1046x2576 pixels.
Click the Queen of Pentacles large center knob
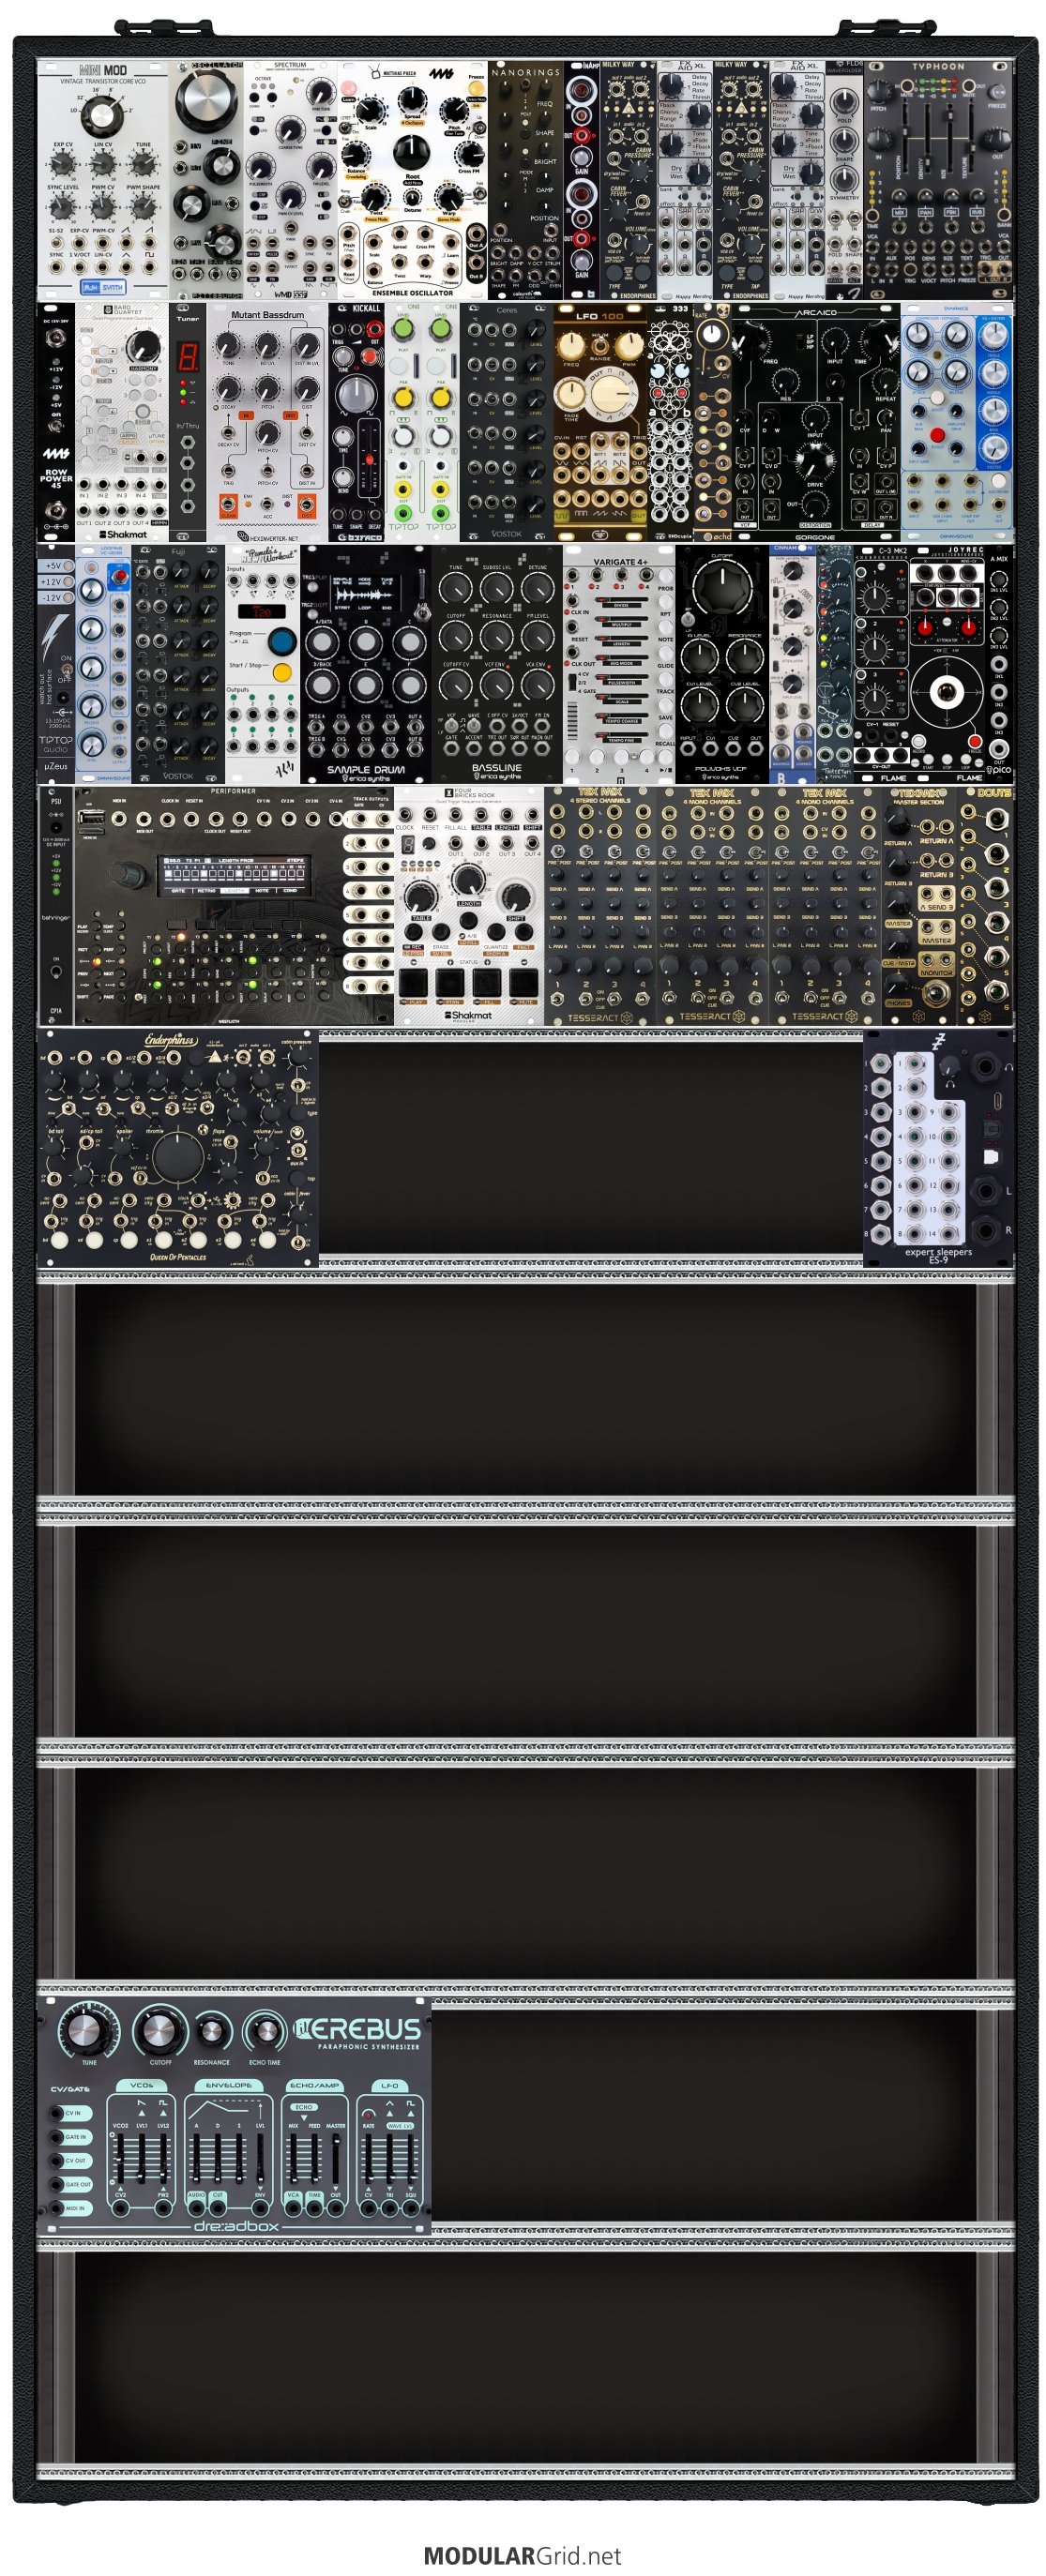click(178, 1156)
